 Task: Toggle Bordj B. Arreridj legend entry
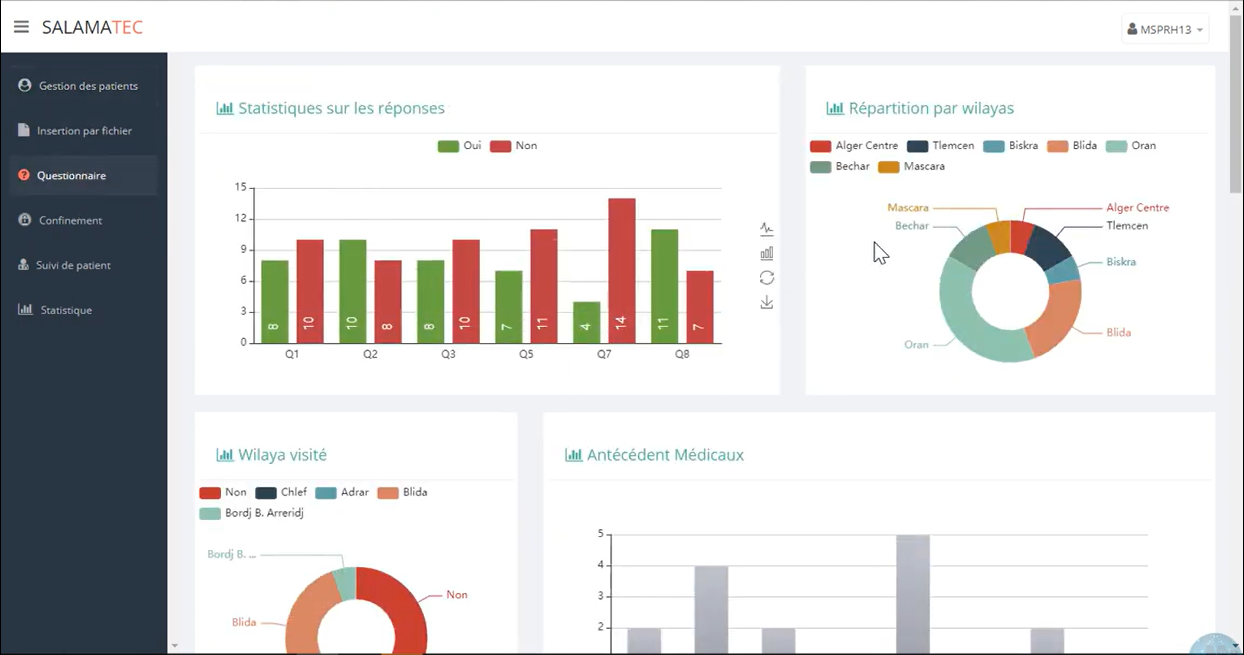[251, 513]
